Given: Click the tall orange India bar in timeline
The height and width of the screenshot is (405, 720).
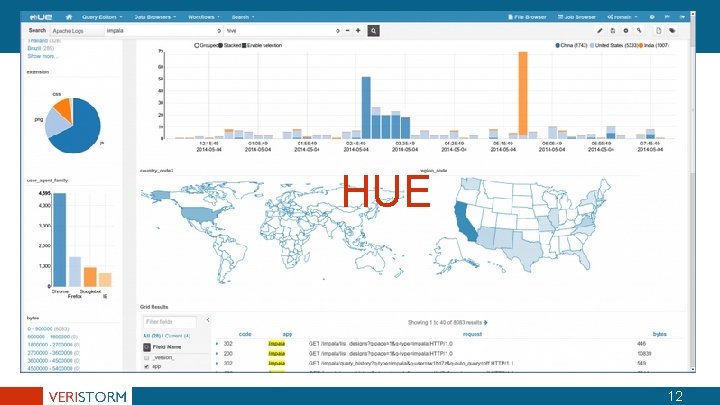Looking at the screenshot, I should pyautogui.click(x=523, y=94).
